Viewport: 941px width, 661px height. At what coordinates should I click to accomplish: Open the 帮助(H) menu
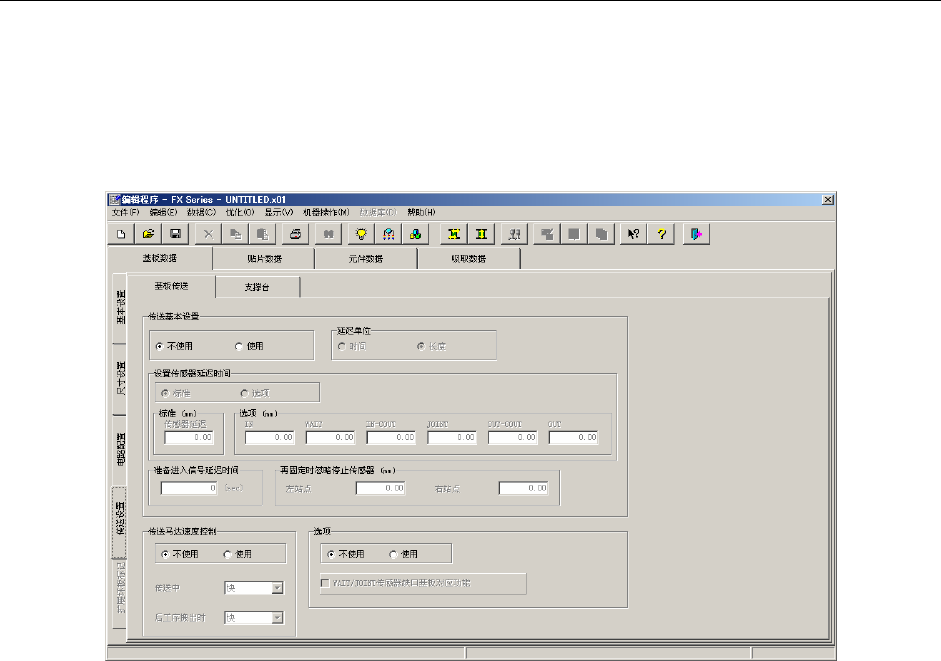(421, 213)
